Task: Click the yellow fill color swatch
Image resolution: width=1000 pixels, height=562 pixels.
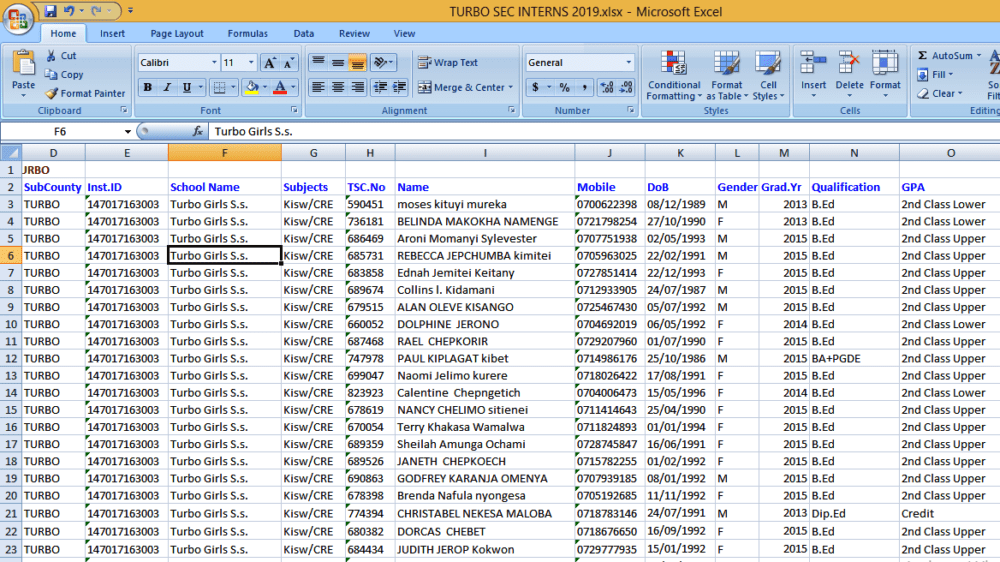Action: (252, 87)
